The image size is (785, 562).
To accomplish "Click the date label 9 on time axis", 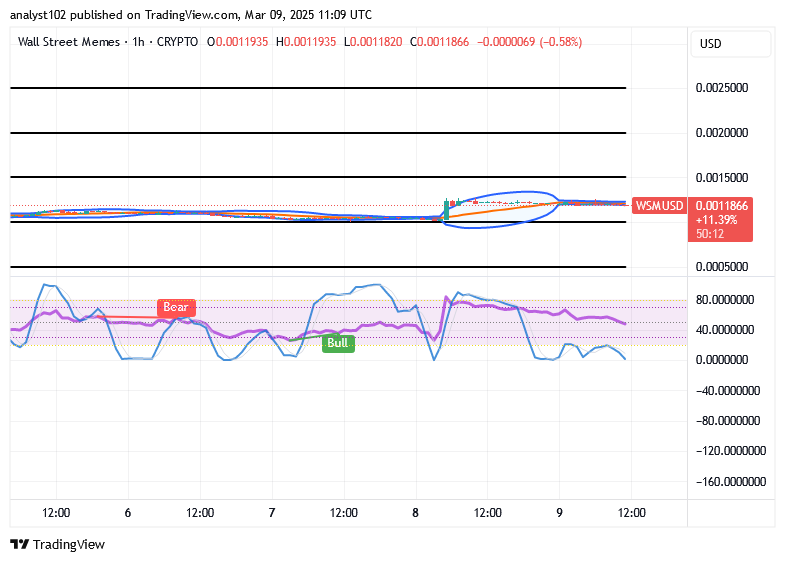I will coord(559,513).
